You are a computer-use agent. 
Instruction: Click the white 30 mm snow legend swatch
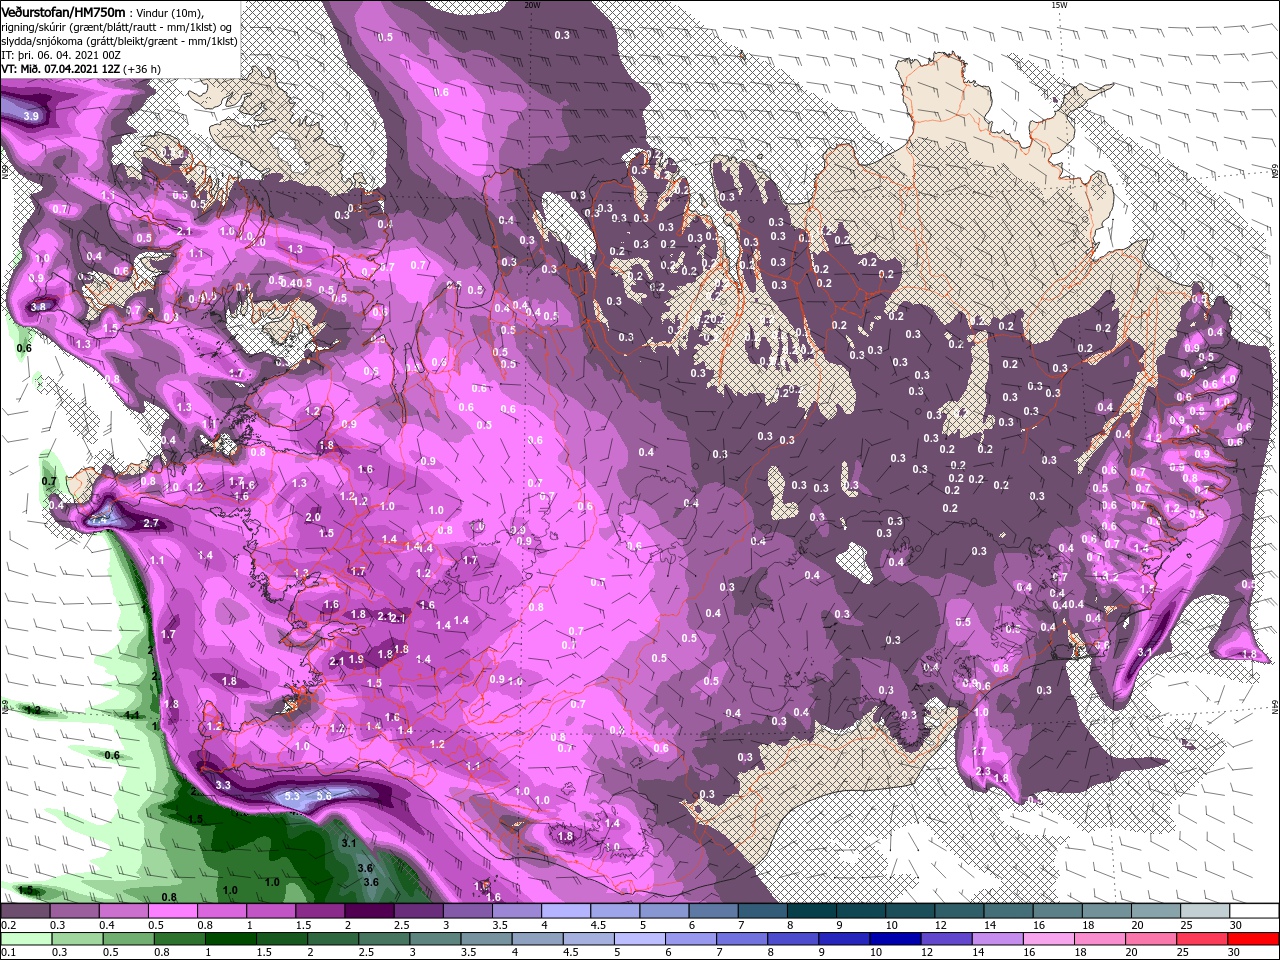[x=1255, y=911]
